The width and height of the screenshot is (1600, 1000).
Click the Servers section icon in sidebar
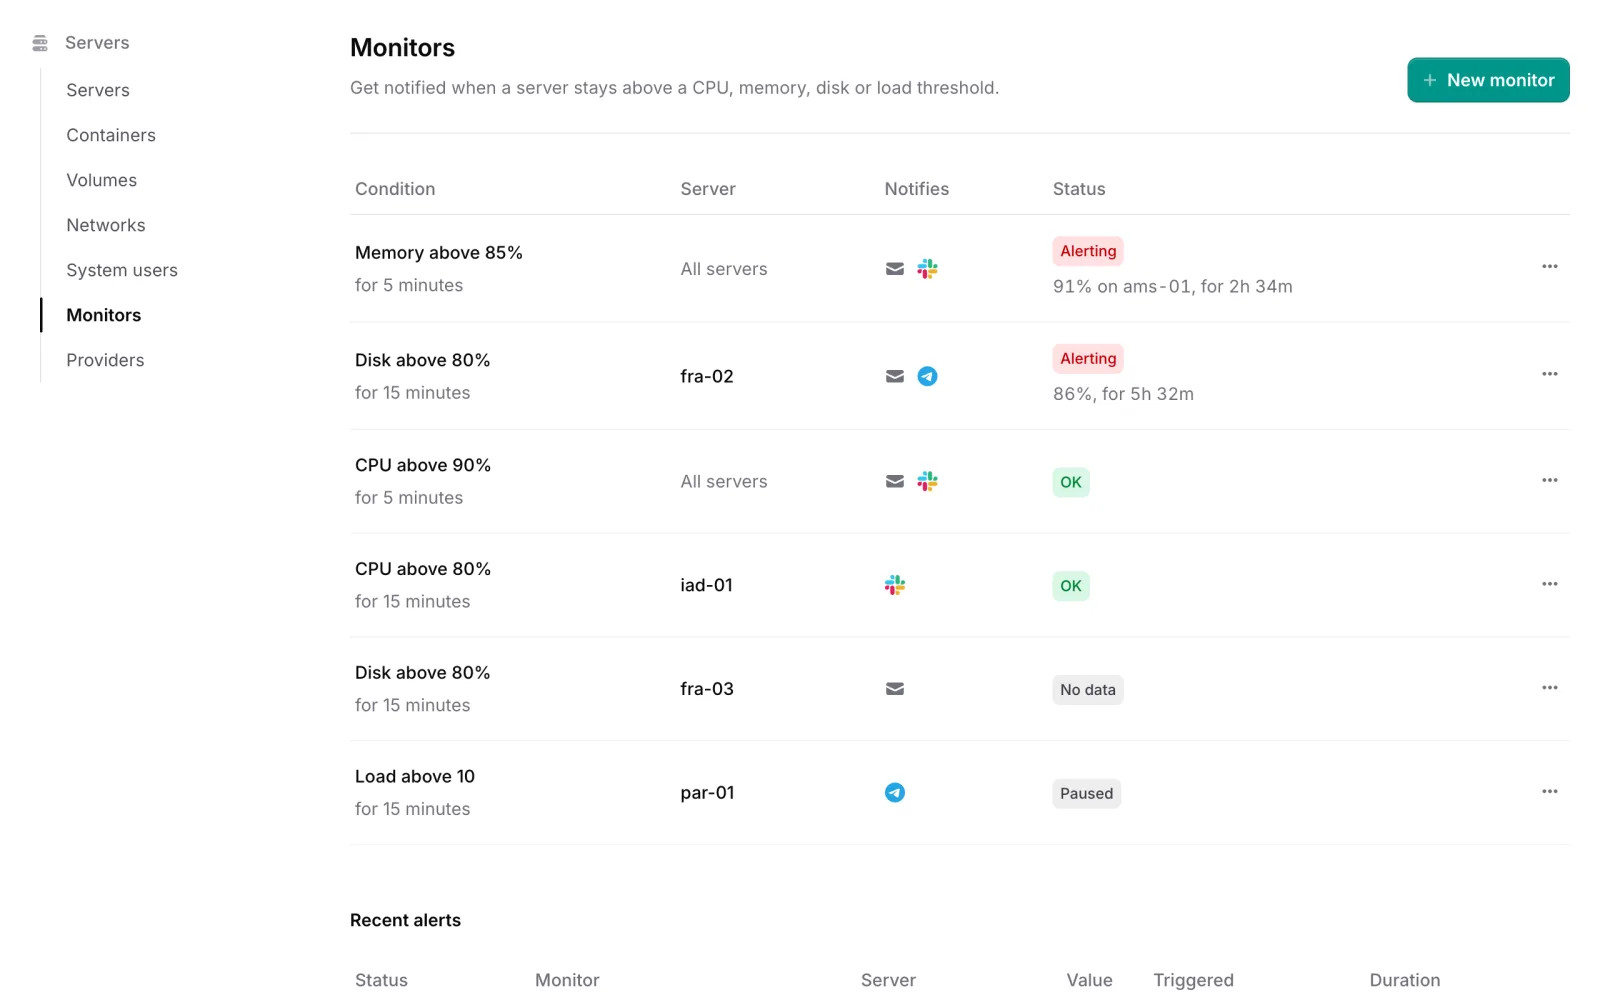tap(40, 43)
